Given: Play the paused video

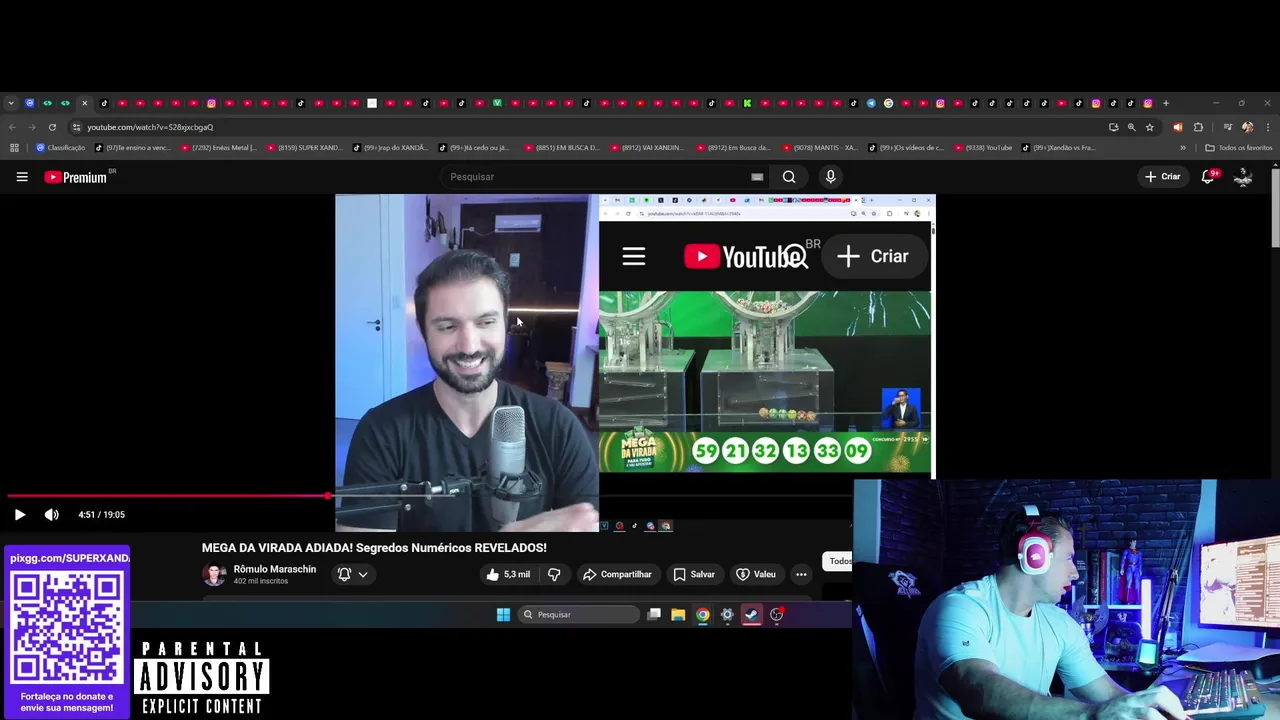Looking at the screenshot, I should [19, 515].
